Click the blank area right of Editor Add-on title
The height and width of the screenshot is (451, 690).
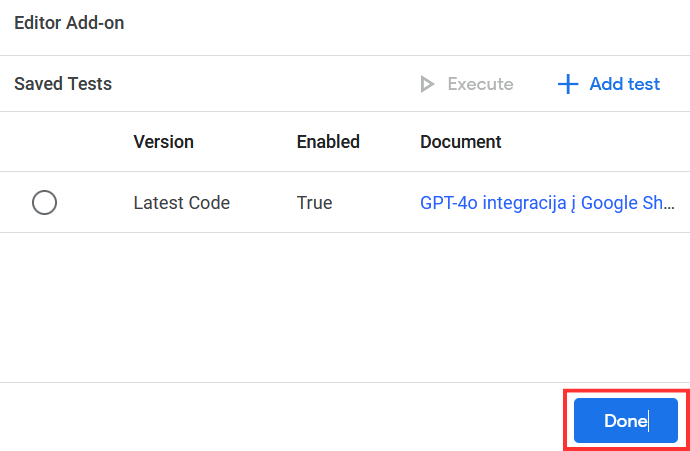[400, 23]
